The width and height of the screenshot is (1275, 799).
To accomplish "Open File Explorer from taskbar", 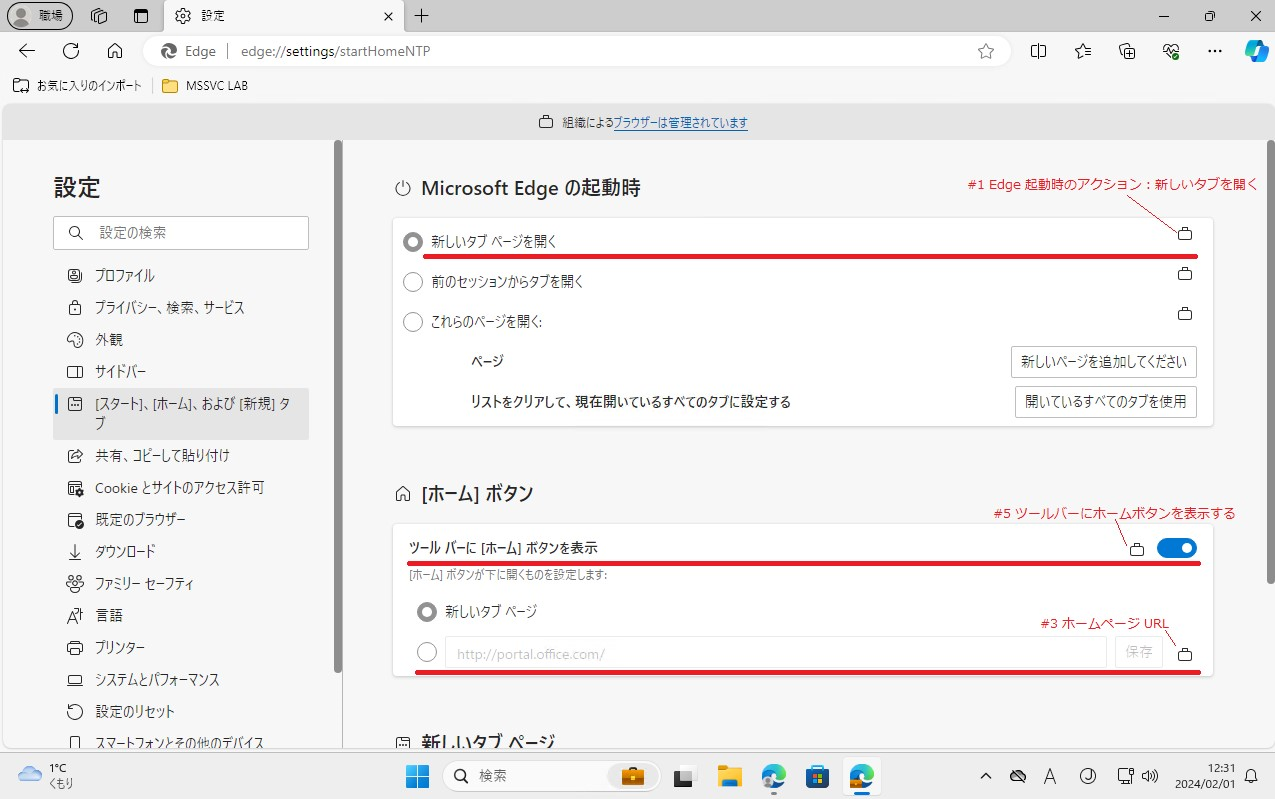I will [729, 776].
